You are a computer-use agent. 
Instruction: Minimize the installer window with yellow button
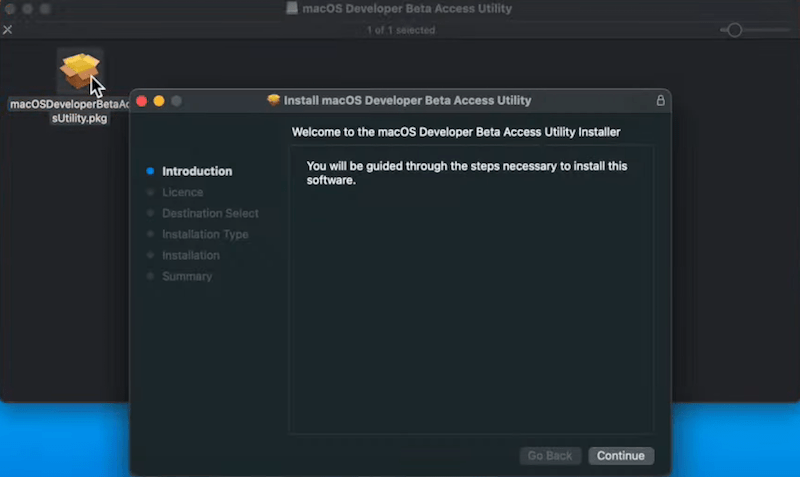pos(159,101)
